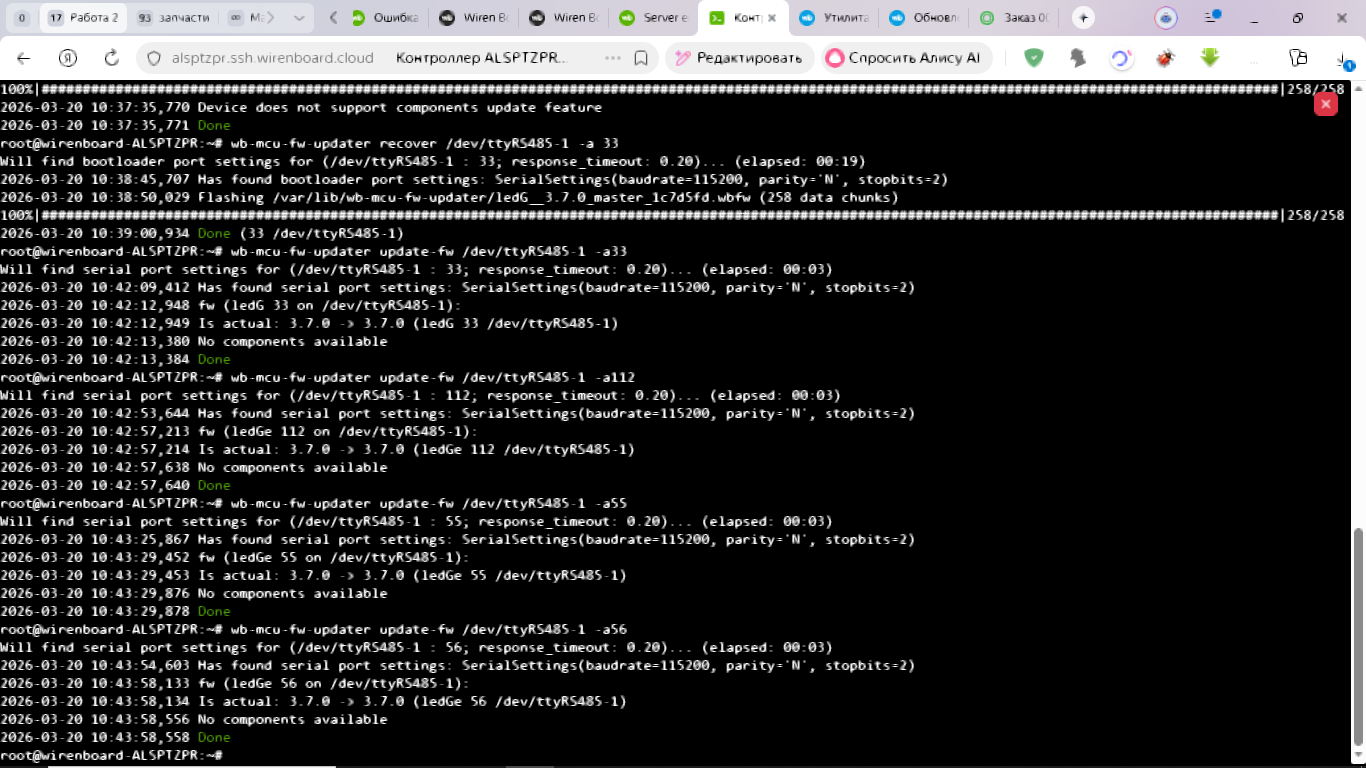Image resolution: width=1366 pixels, height=768 pixels.
Task: Click the "Редактировать" button
Action: pyautogui.click(x=738, y=58)
